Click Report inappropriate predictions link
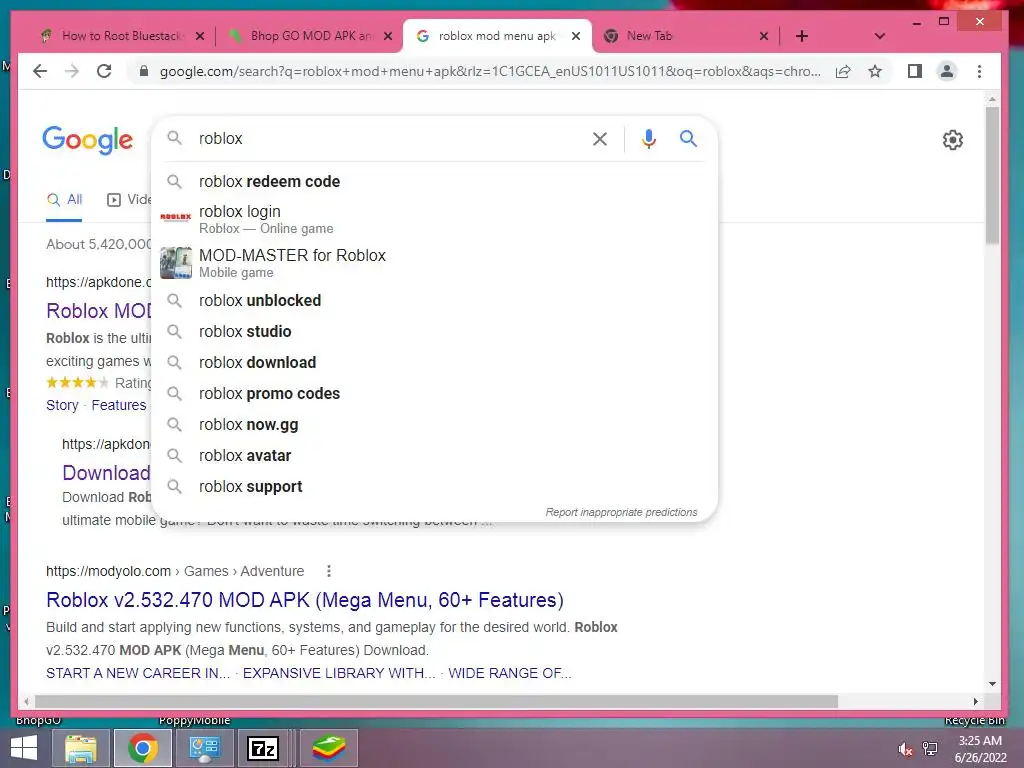This screenshot has width=1024, height=768. tap(621, 512)
